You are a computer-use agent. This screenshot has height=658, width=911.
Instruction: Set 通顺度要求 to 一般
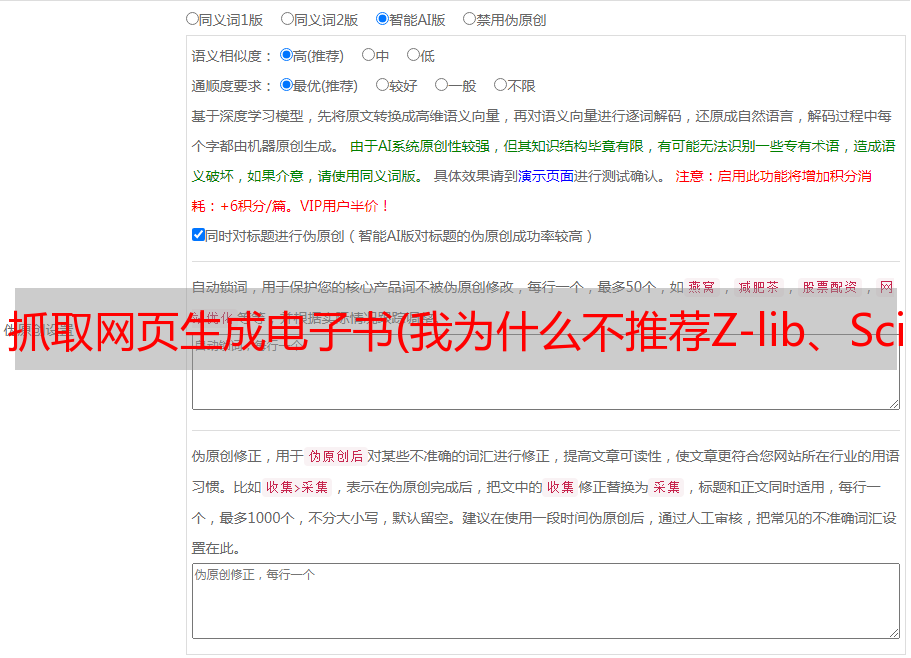(442, 85)
